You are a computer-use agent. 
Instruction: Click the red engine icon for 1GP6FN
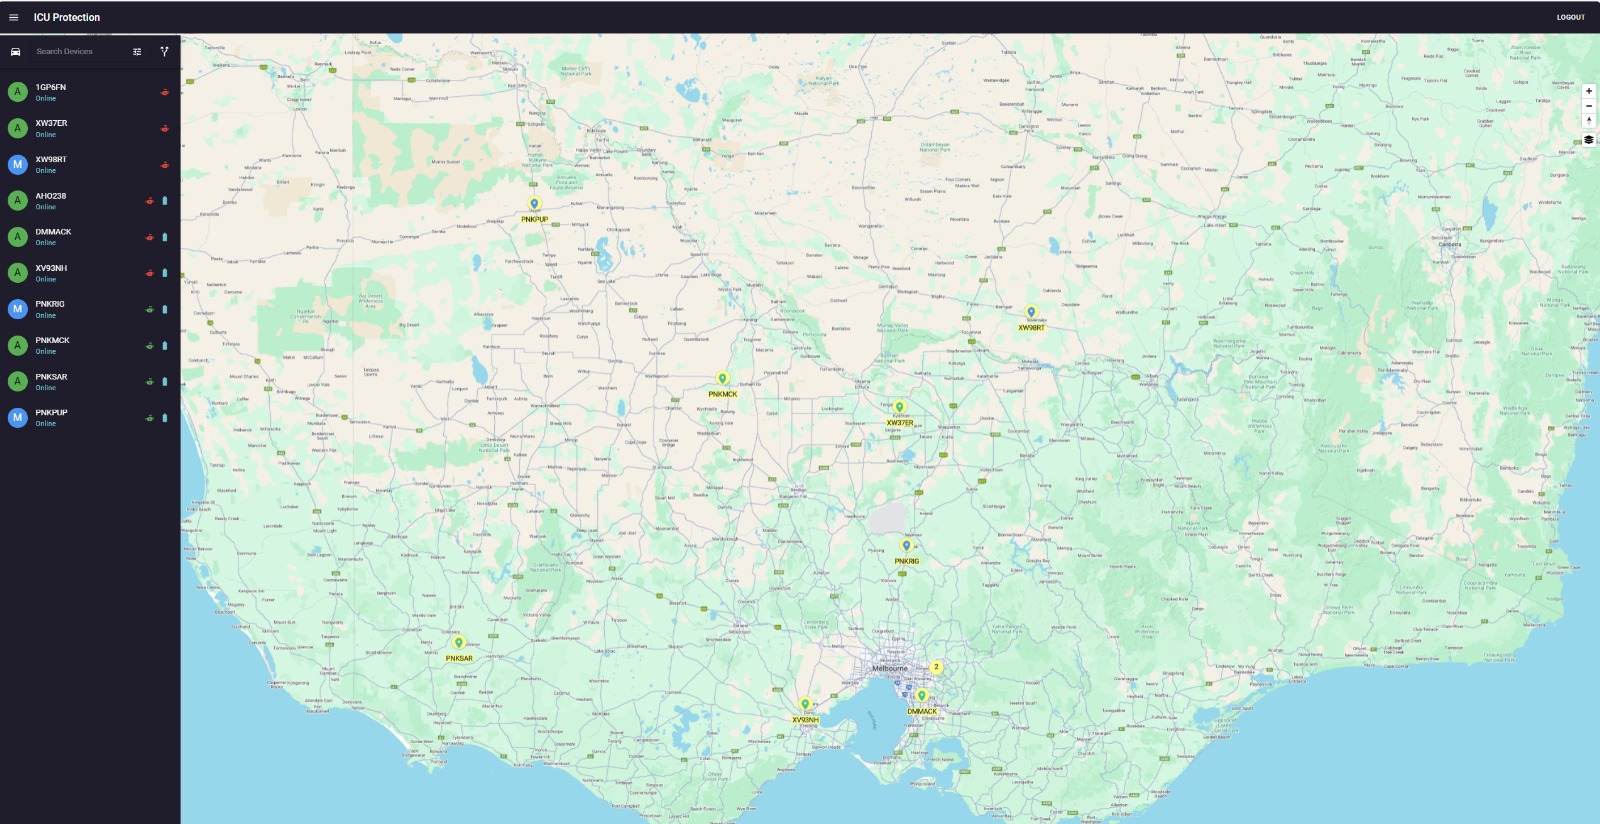(165, 93)
